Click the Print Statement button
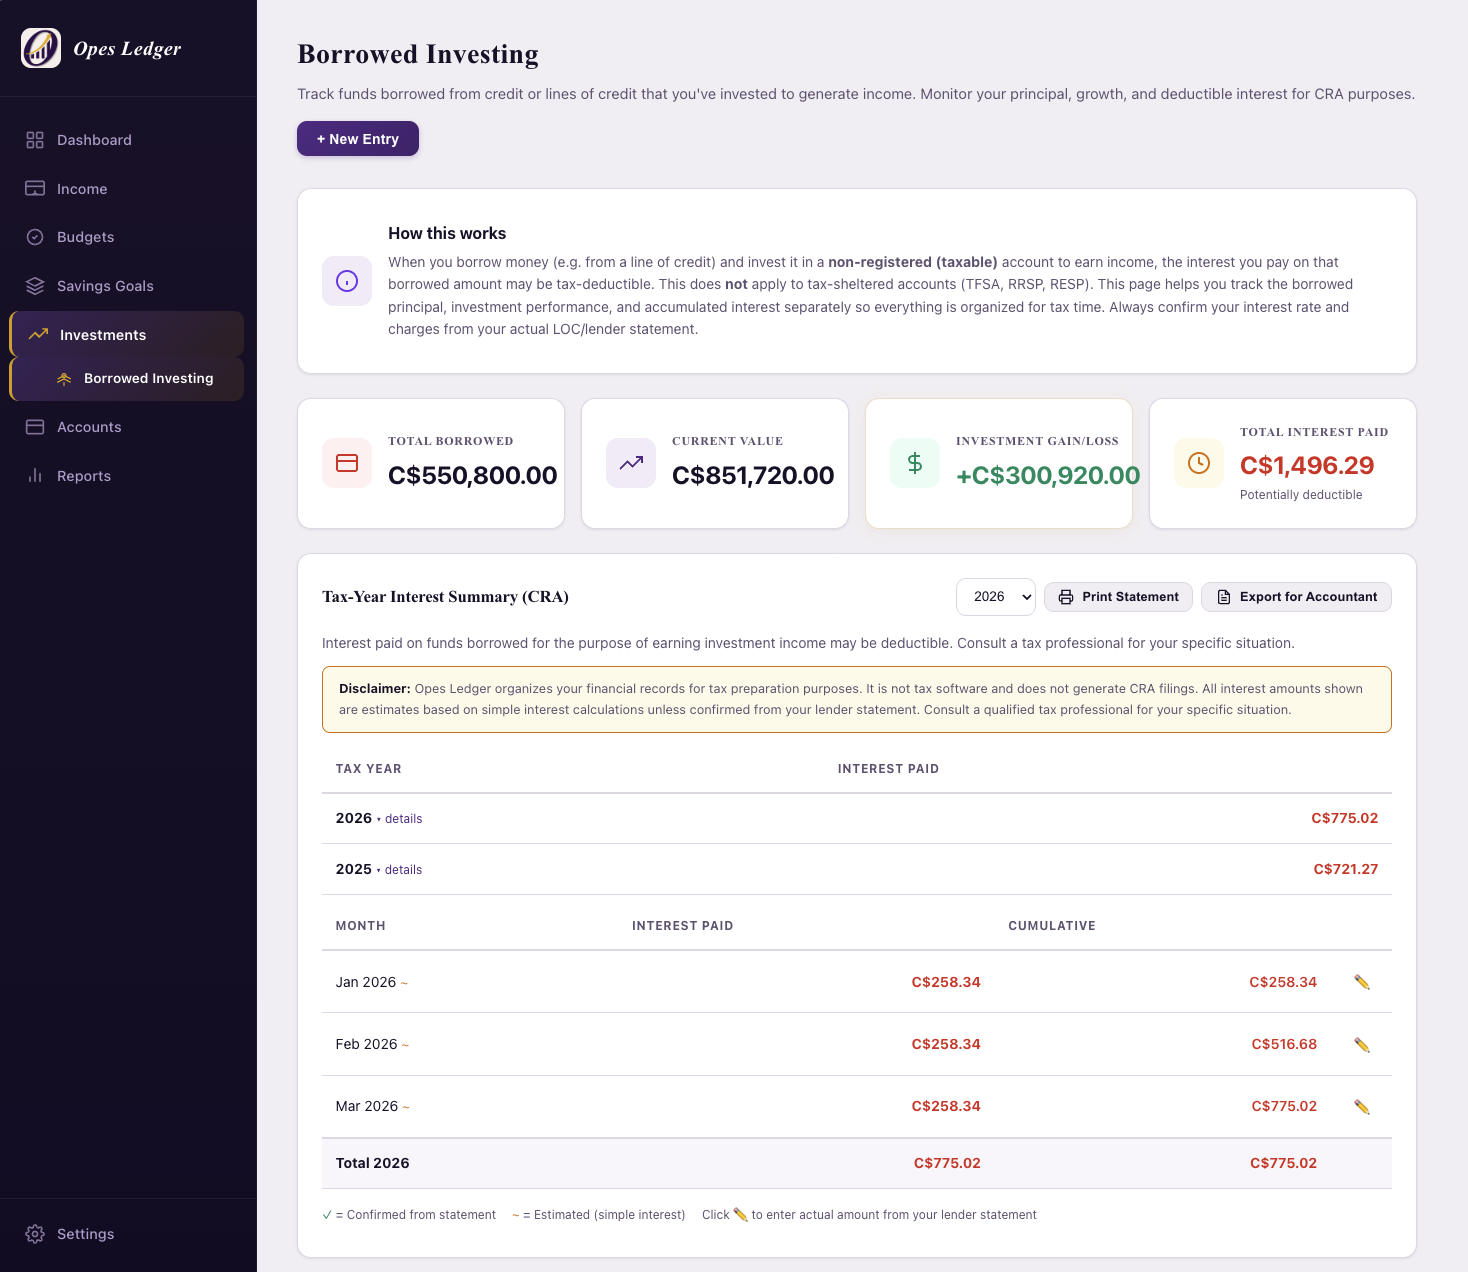The width and height of the screenshot is (1468, 1272). (x=1118, y=597)
